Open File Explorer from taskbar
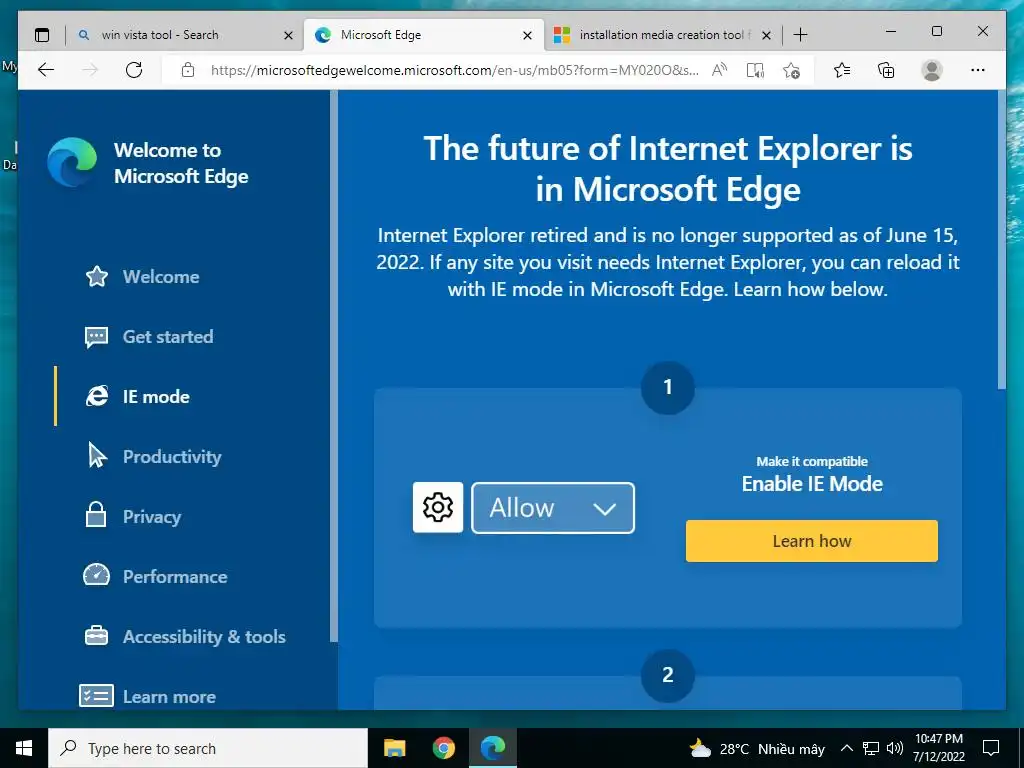 [394, 748]
